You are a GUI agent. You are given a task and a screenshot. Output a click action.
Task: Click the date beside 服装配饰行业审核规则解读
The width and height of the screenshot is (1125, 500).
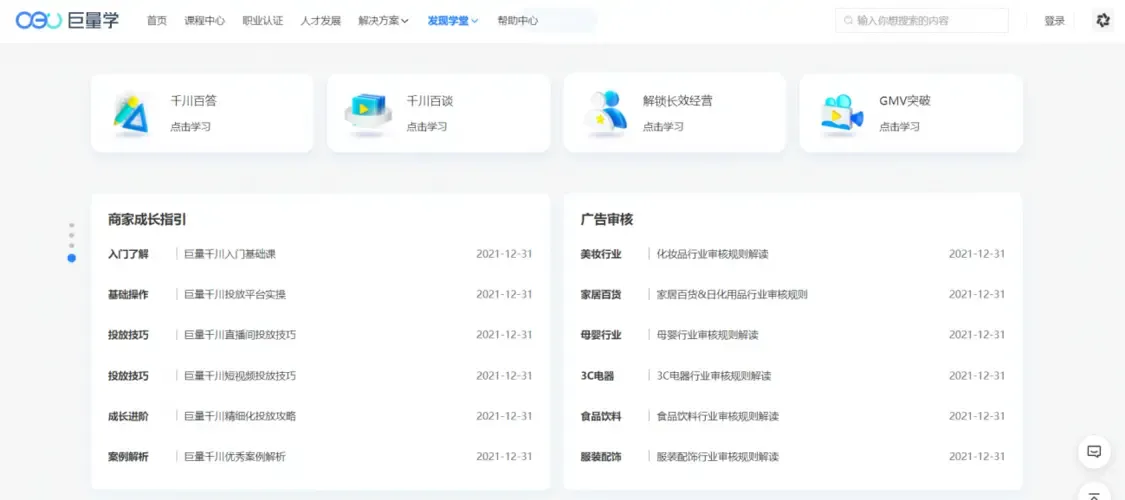(977, 457)
